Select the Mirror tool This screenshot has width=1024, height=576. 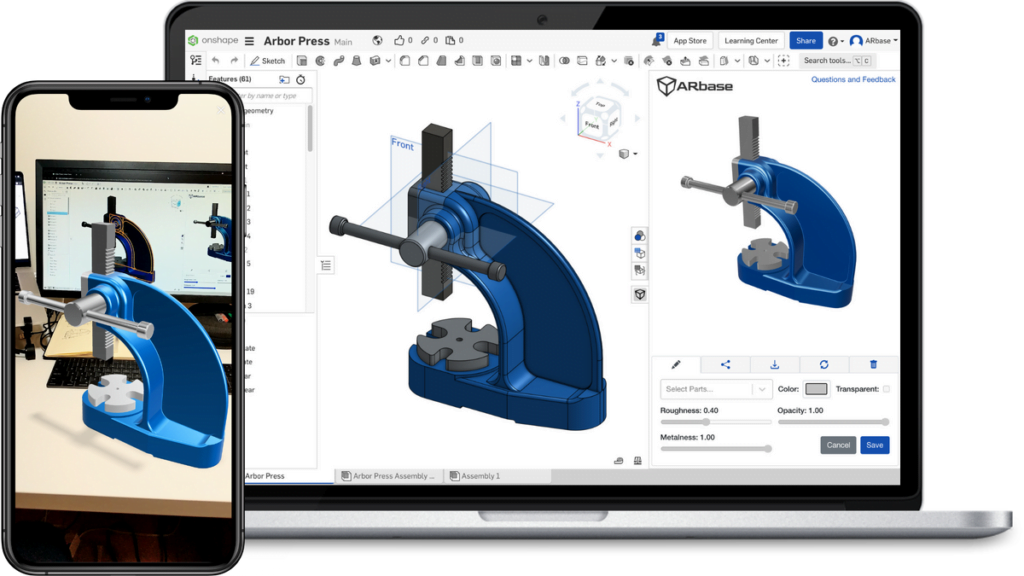(x=544, y=61)
